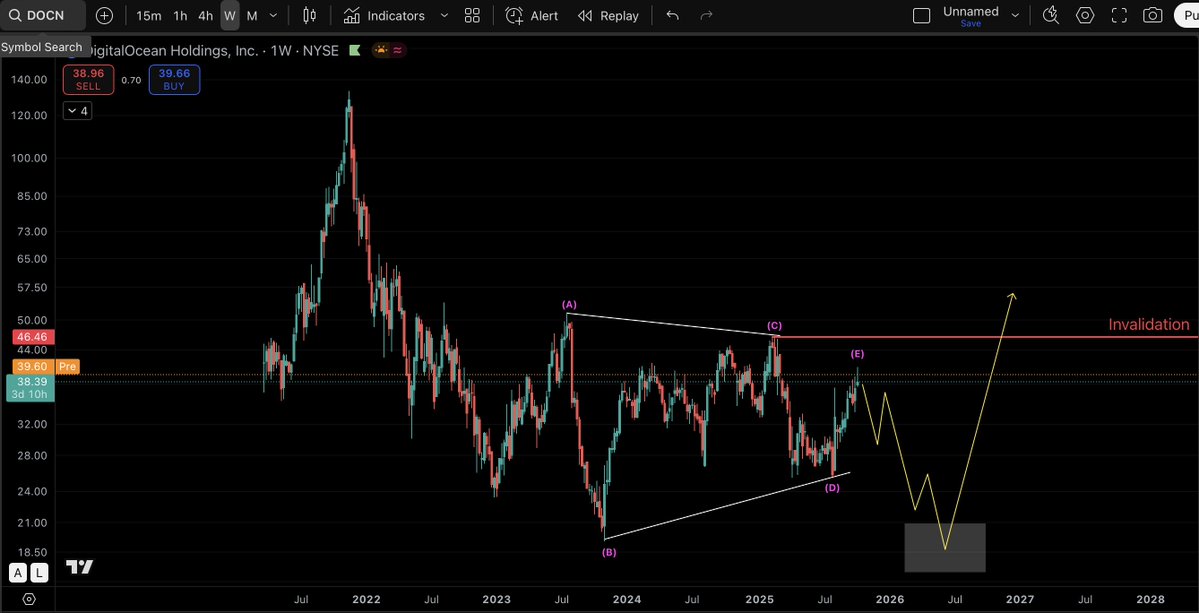This screenshot has width=1199, height=613.
Task: Switch to the 1h timeframe
Action: pos(180,15)
